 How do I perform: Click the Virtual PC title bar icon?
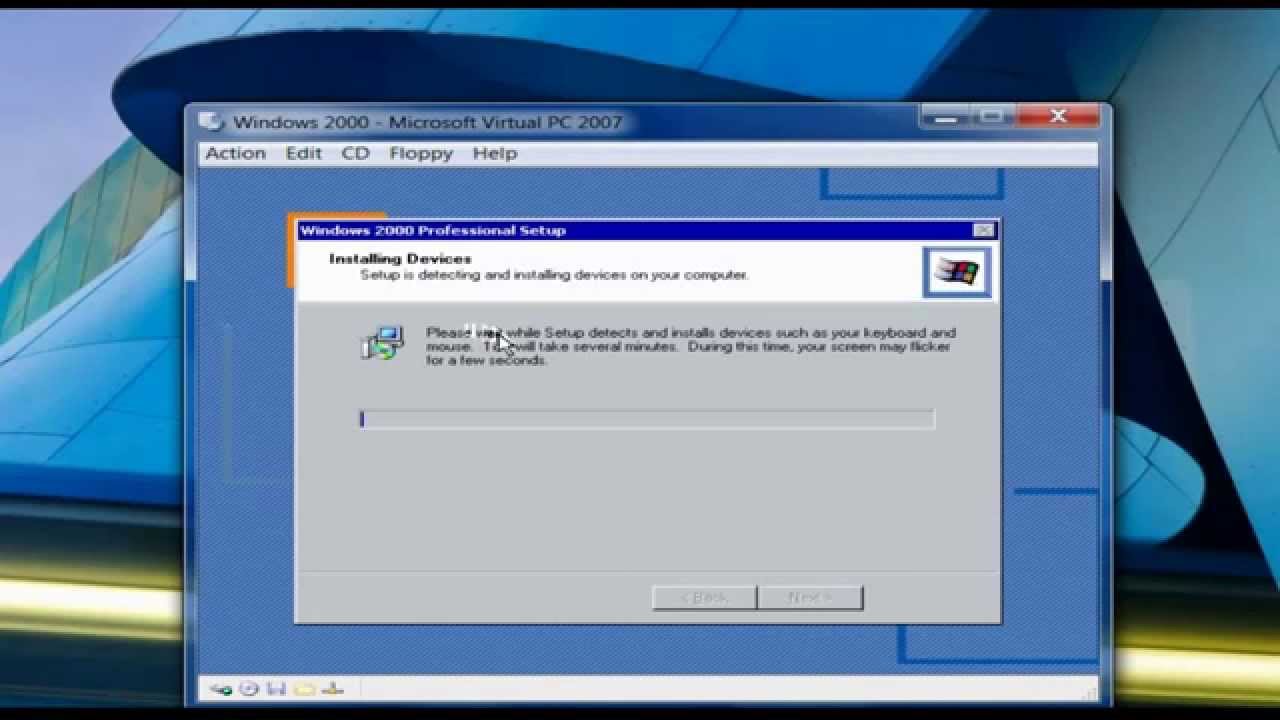(x=210, y=122)
